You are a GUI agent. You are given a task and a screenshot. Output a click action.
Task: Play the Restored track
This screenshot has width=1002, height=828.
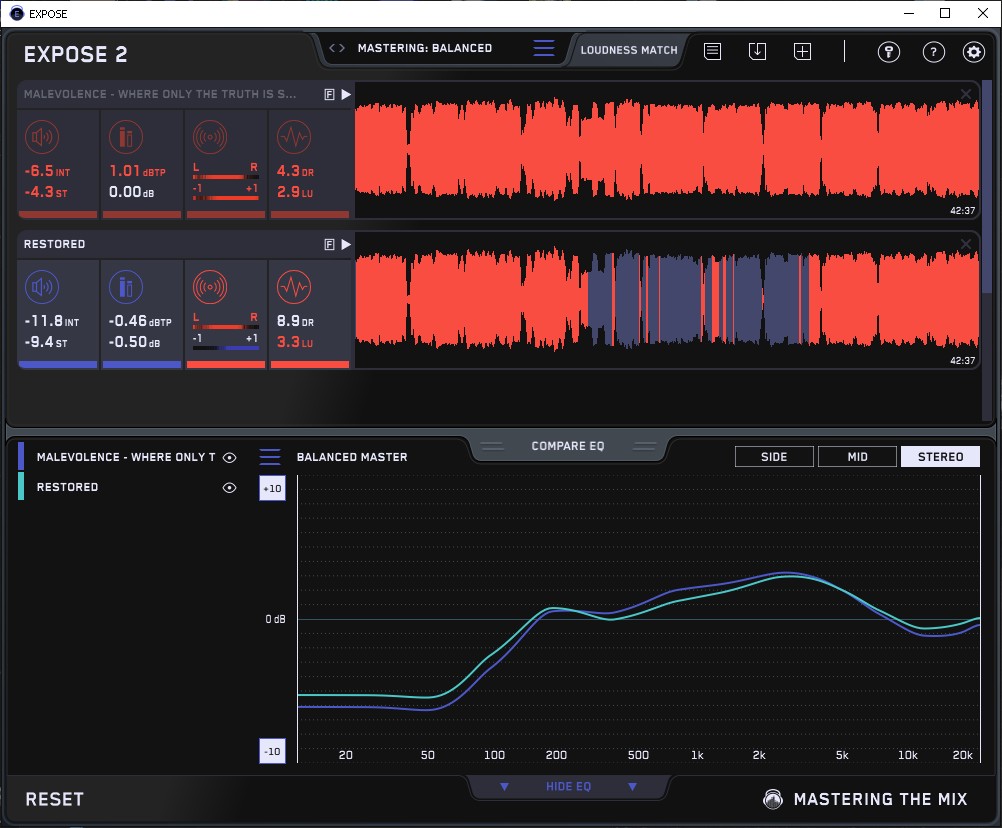pyautogui.click(x=346, y=245)
